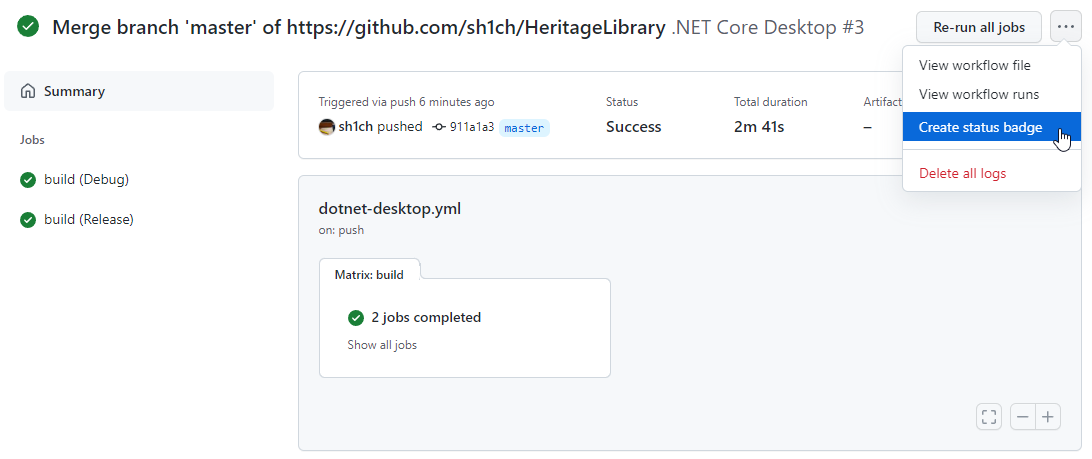Click green check next to 2 jobs completed
The width and height of the screenshot is (1092, 459).
(355, 318)
